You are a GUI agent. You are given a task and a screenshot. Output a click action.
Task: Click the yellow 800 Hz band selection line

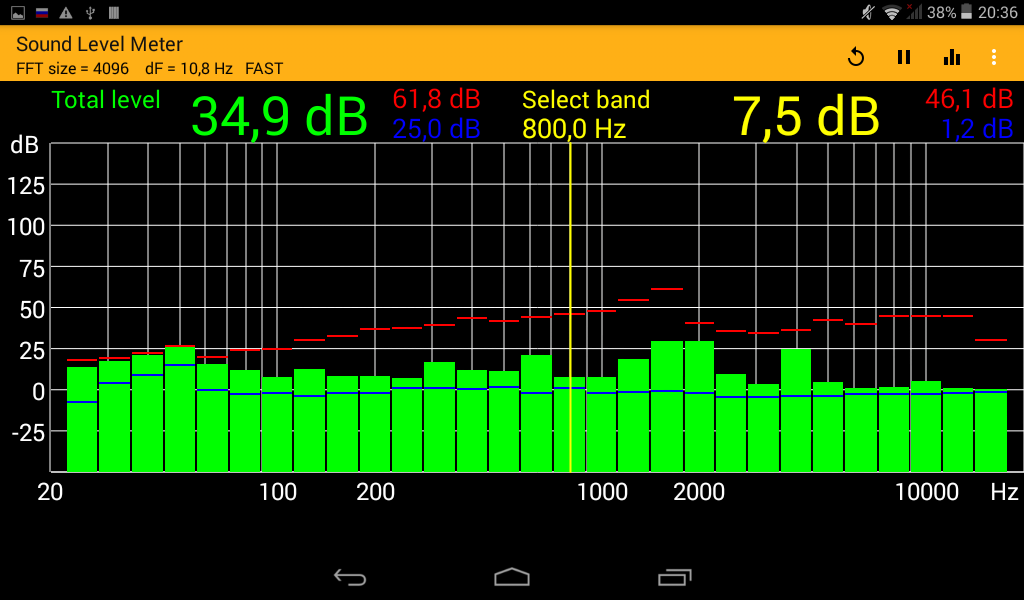pos(570,307)
